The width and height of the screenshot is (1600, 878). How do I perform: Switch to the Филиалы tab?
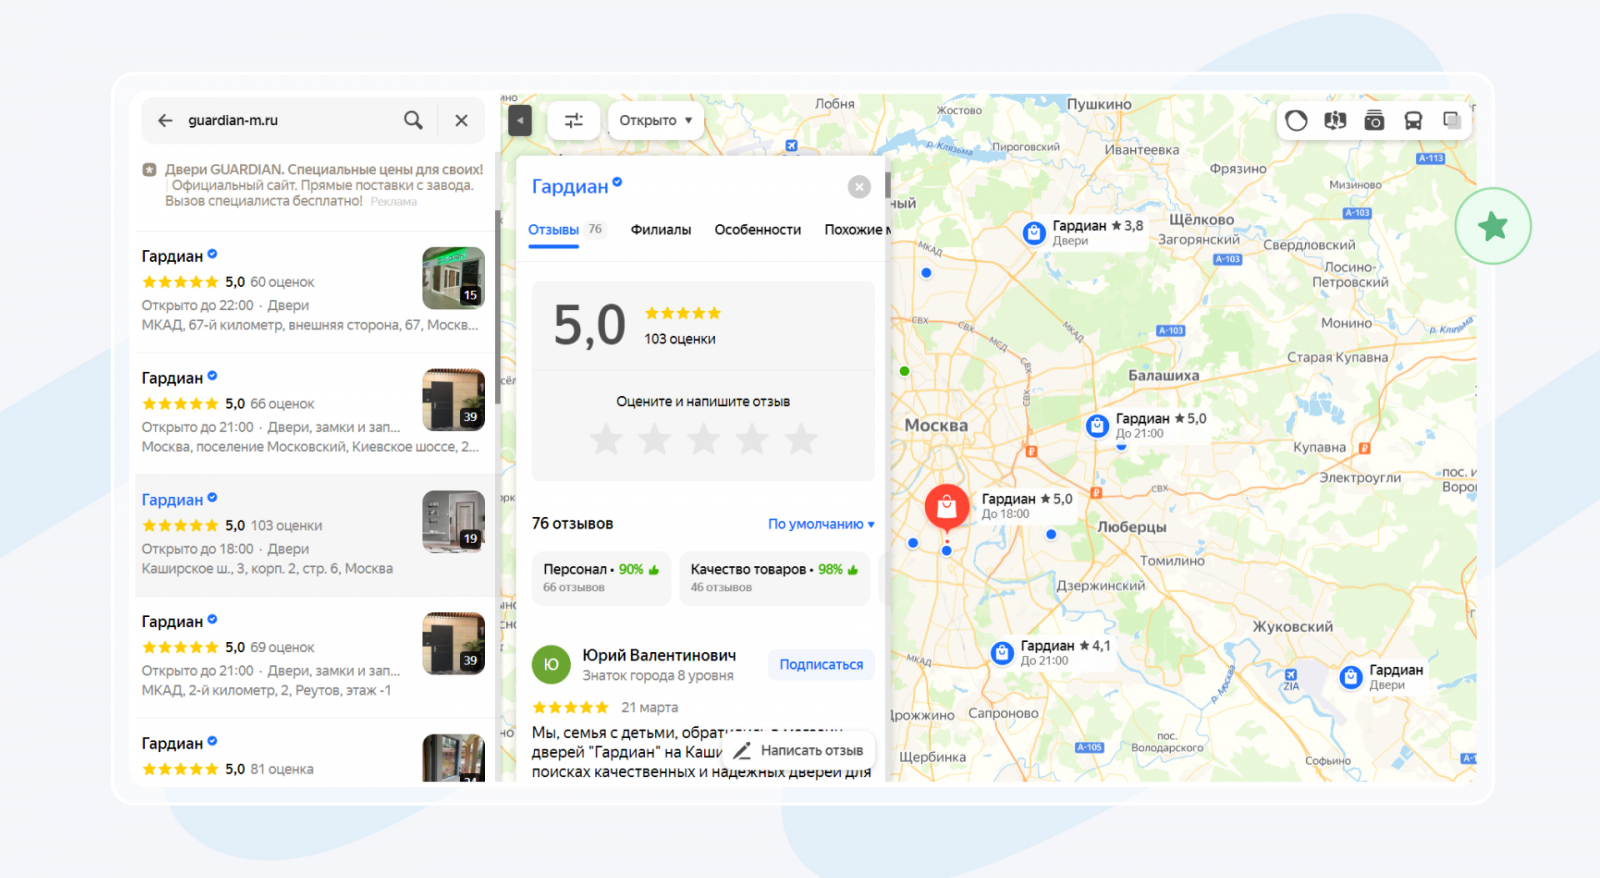coord(661,230)
